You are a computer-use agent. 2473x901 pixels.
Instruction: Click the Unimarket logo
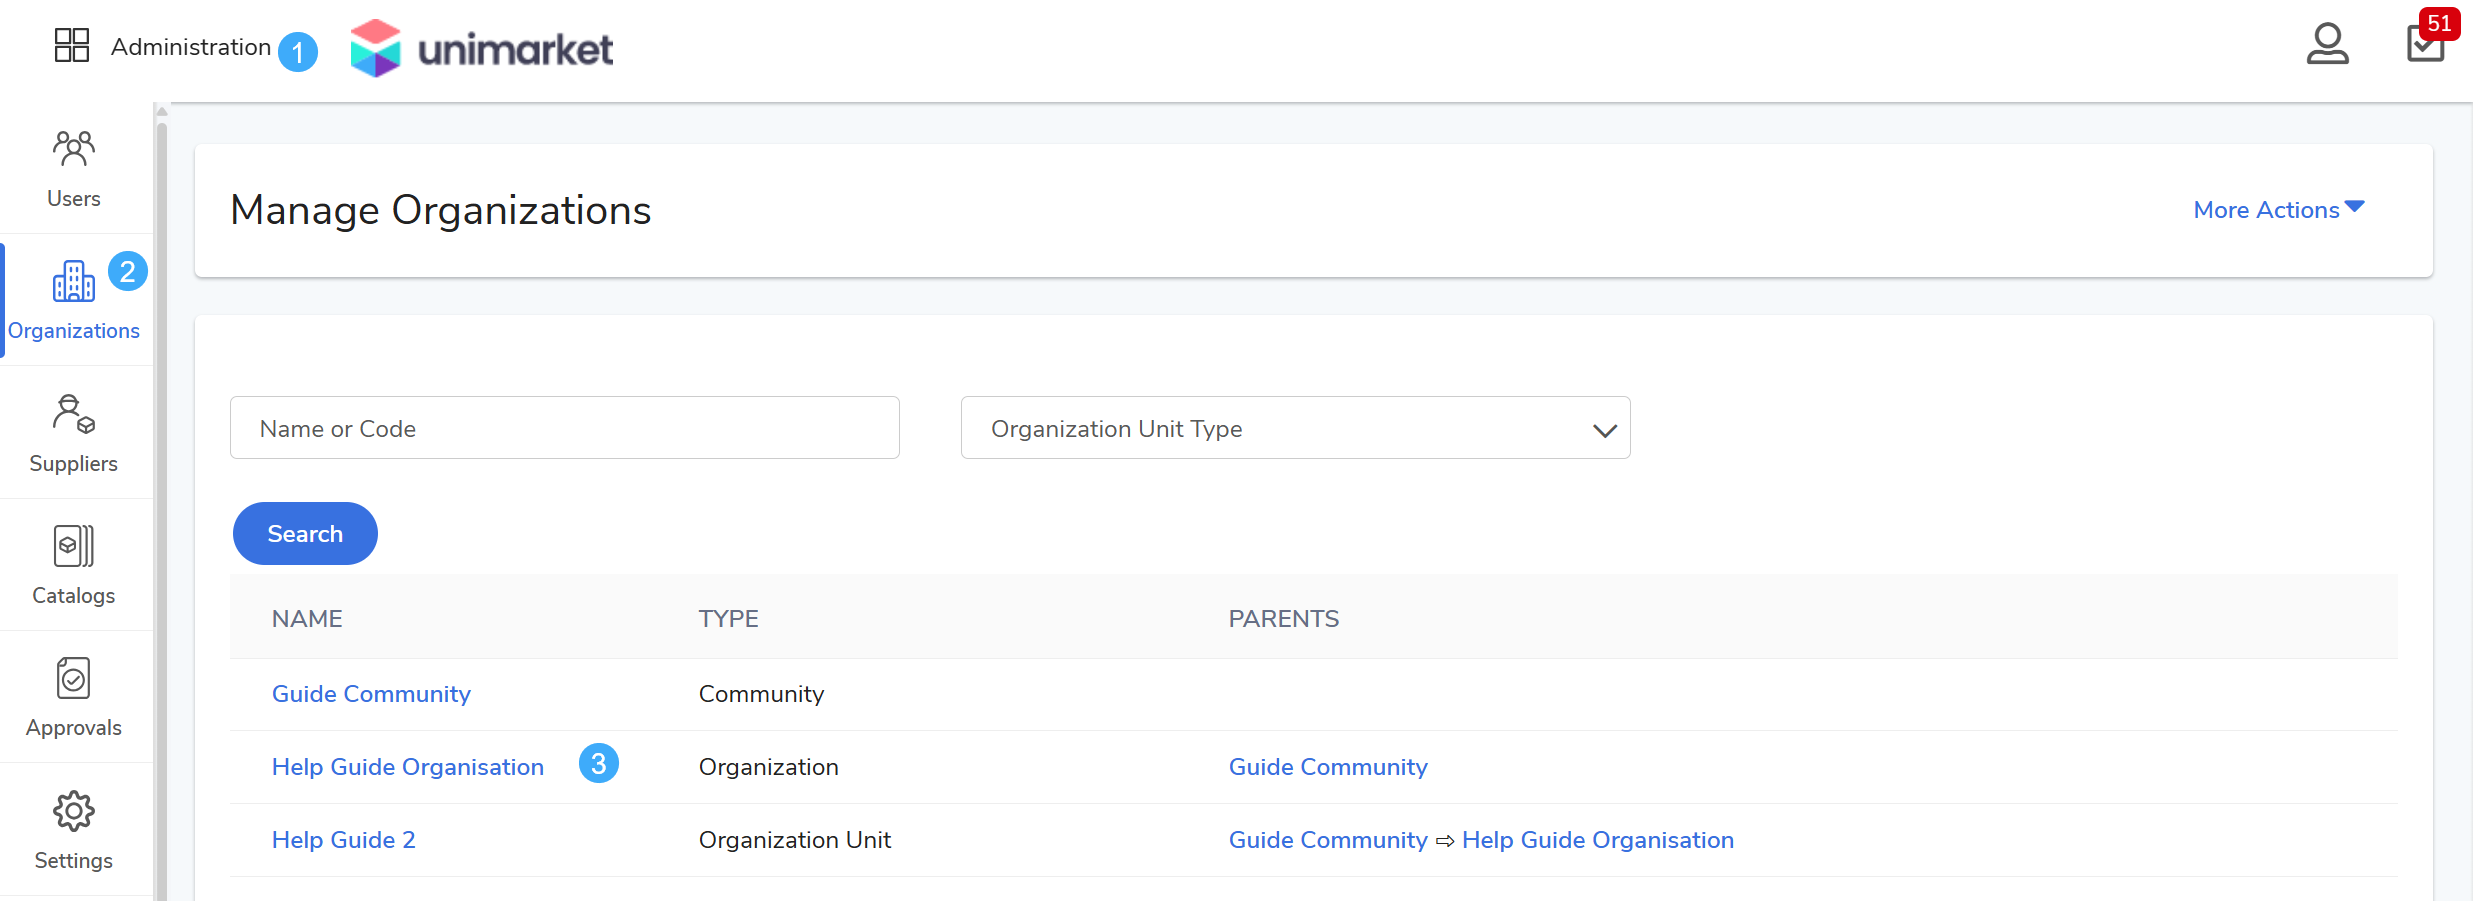[x=481, y=48]
